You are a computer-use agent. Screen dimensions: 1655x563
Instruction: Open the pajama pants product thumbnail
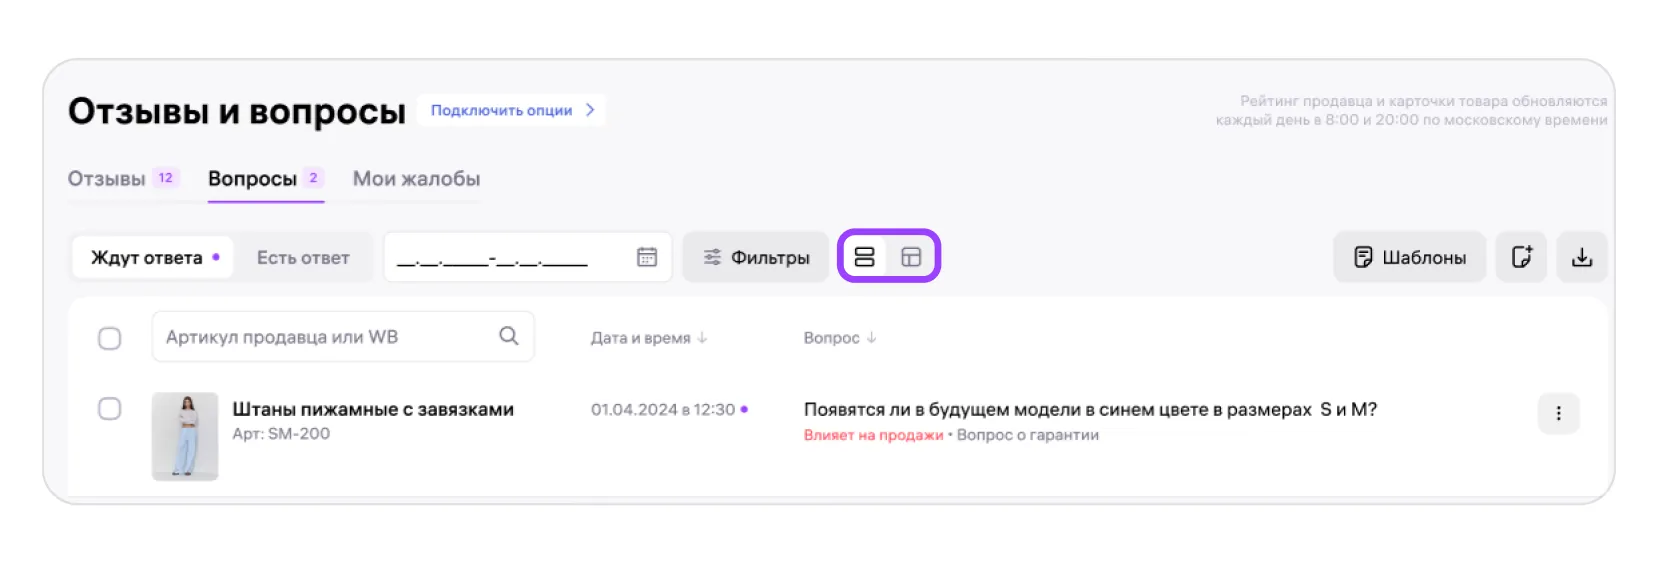coord(185,436)
